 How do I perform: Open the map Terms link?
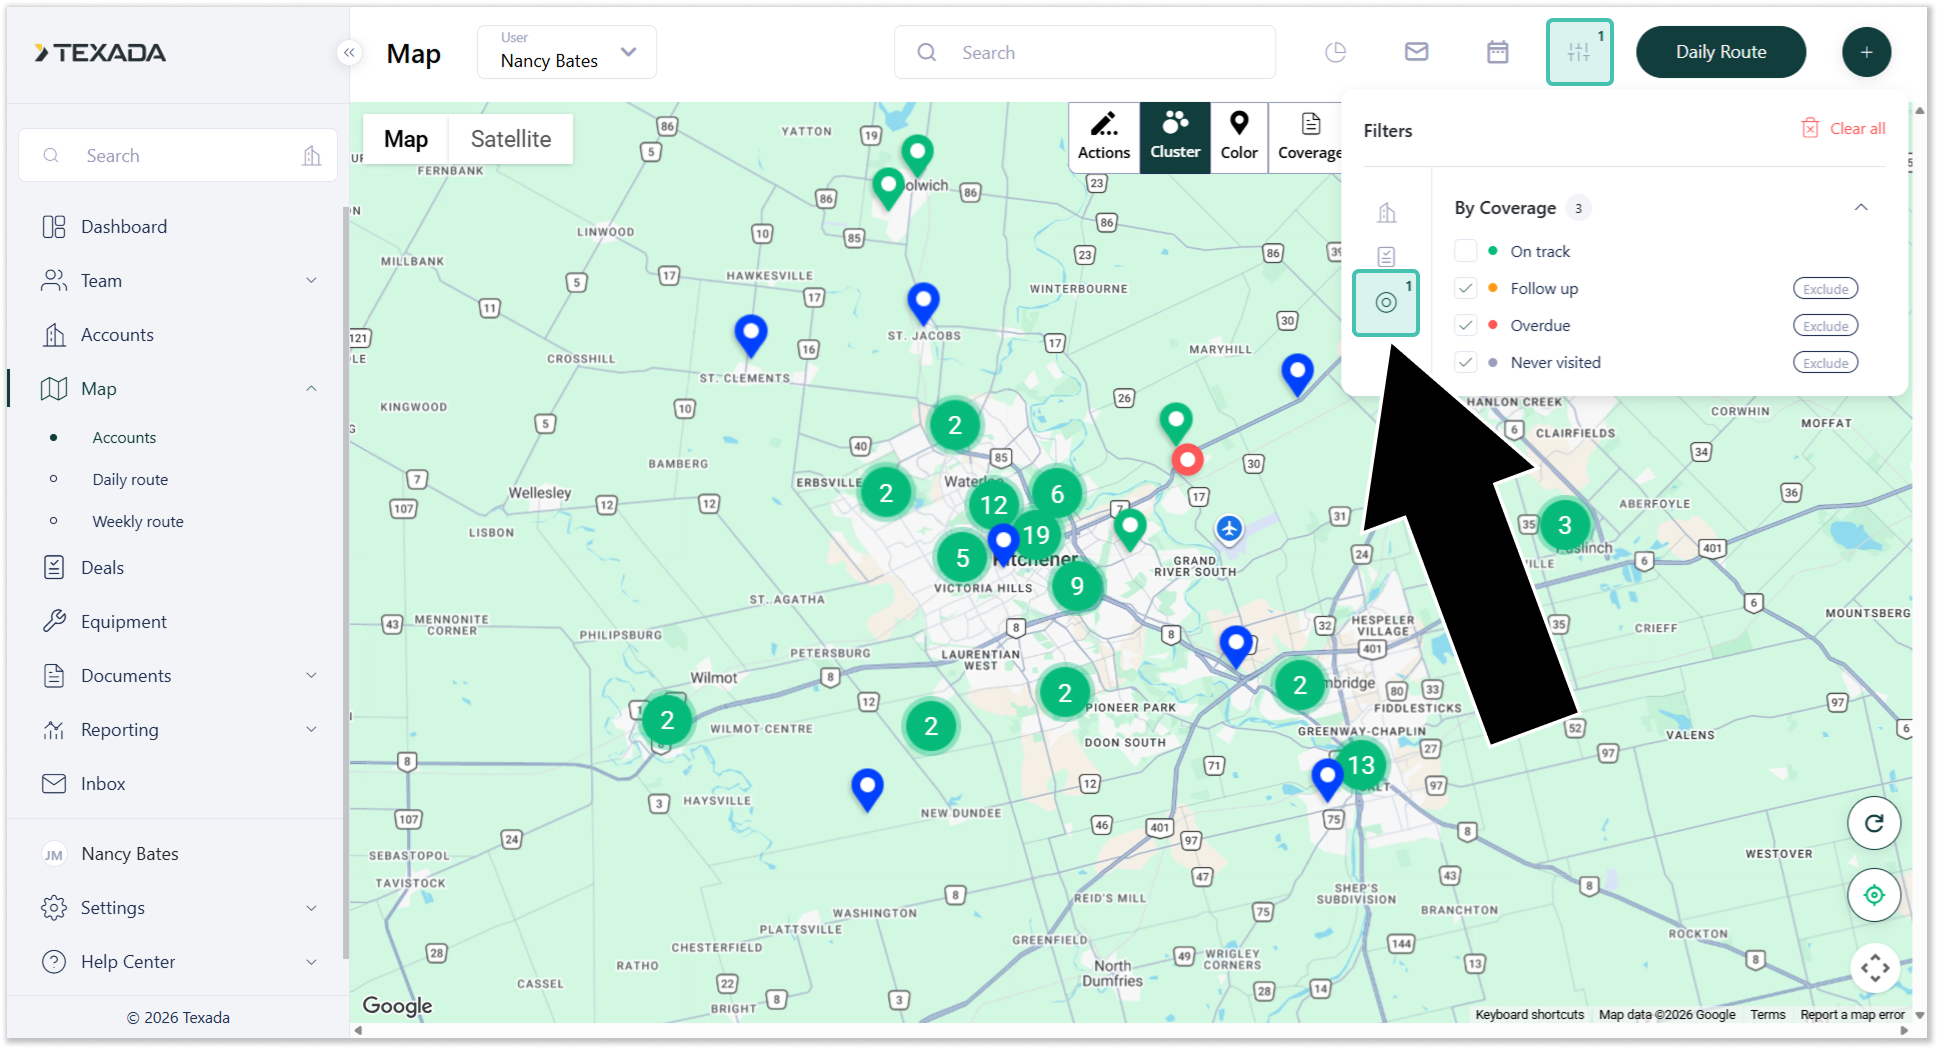1768,1015
